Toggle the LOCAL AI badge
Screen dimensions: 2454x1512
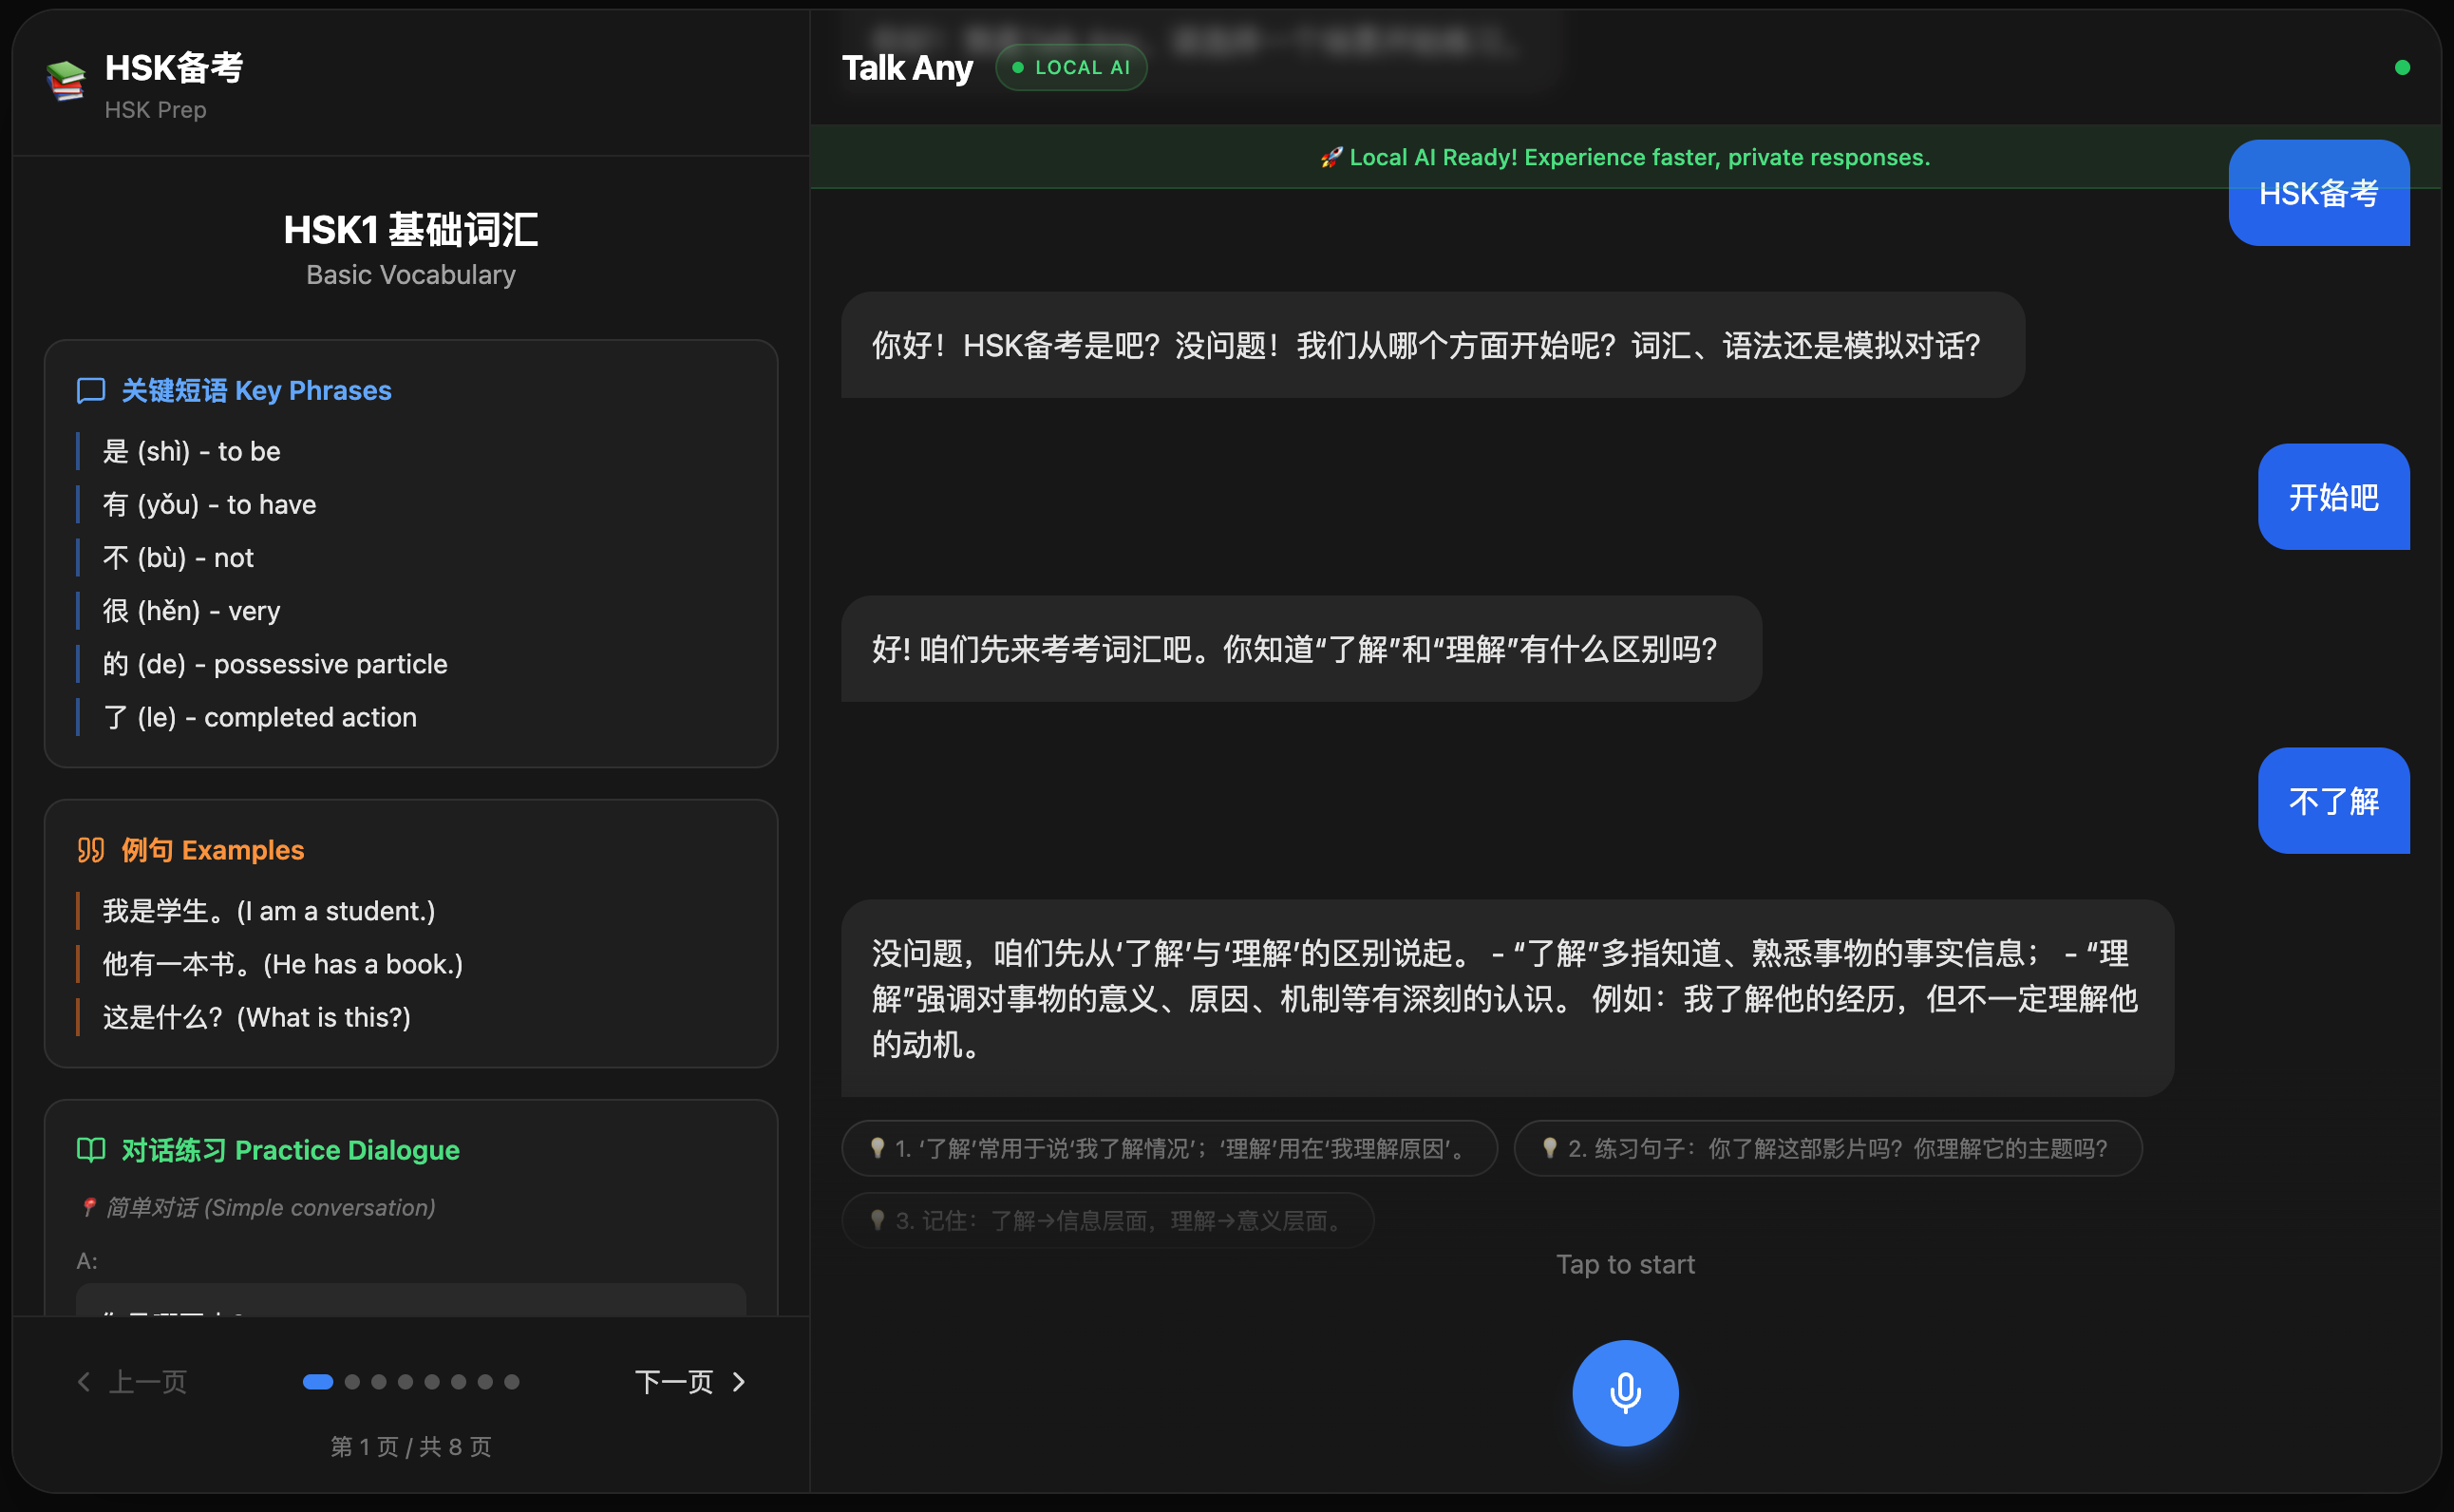tap(1071, 68)
